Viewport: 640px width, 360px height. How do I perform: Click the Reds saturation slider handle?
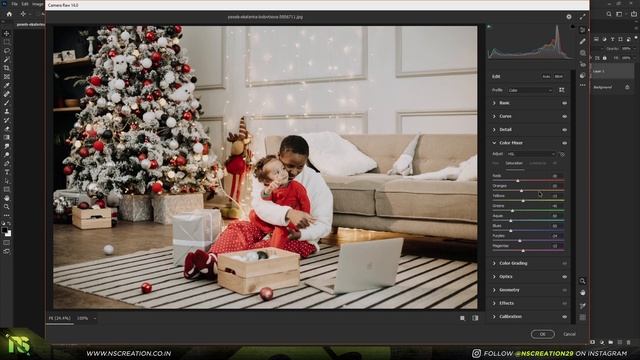point(518,180)
